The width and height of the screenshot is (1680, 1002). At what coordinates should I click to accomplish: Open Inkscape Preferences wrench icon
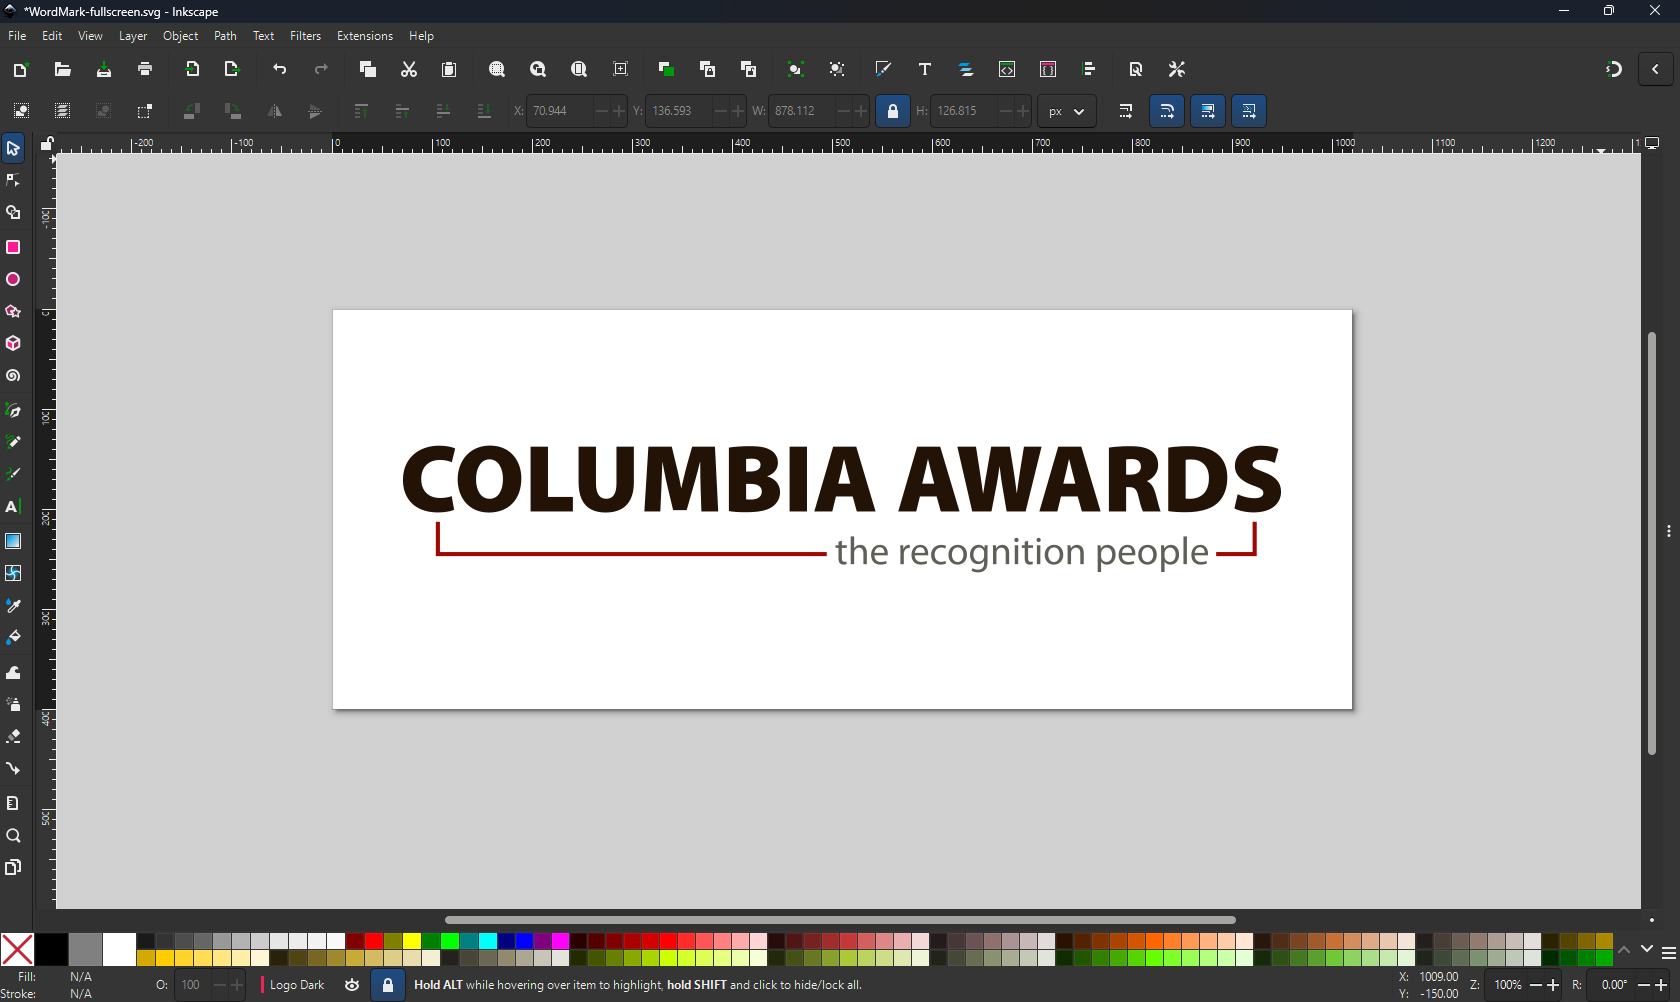tap(1177, 69)
